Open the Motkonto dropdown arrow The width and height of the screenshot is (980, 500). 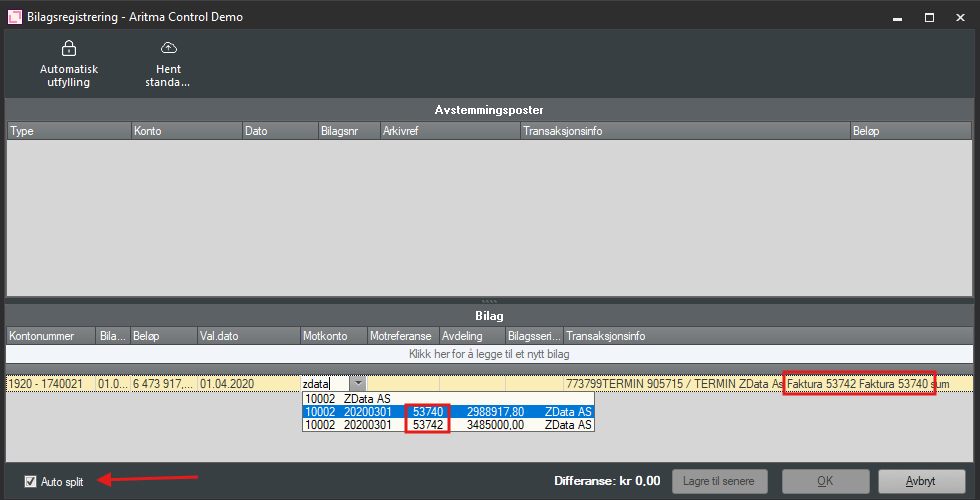click(x=357, y=383)
